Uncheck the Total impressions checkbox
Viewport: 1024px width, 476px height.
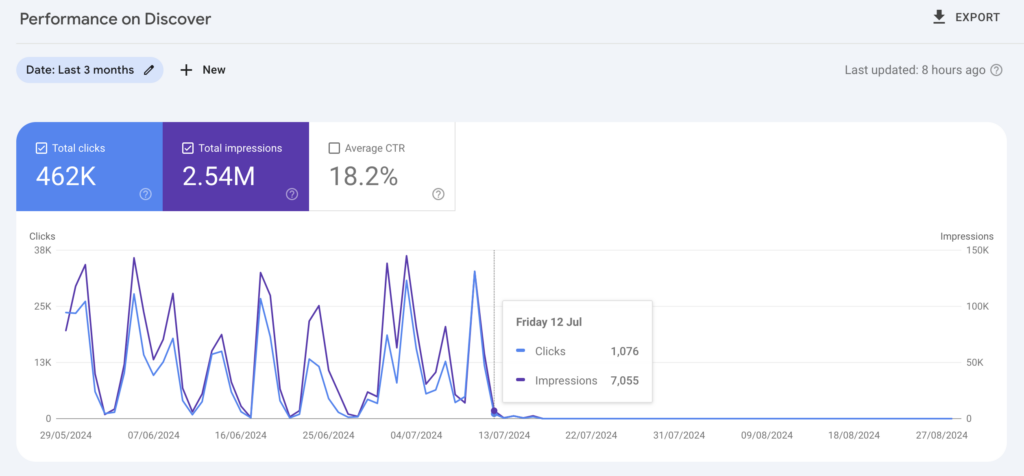[x=188, y=148]
